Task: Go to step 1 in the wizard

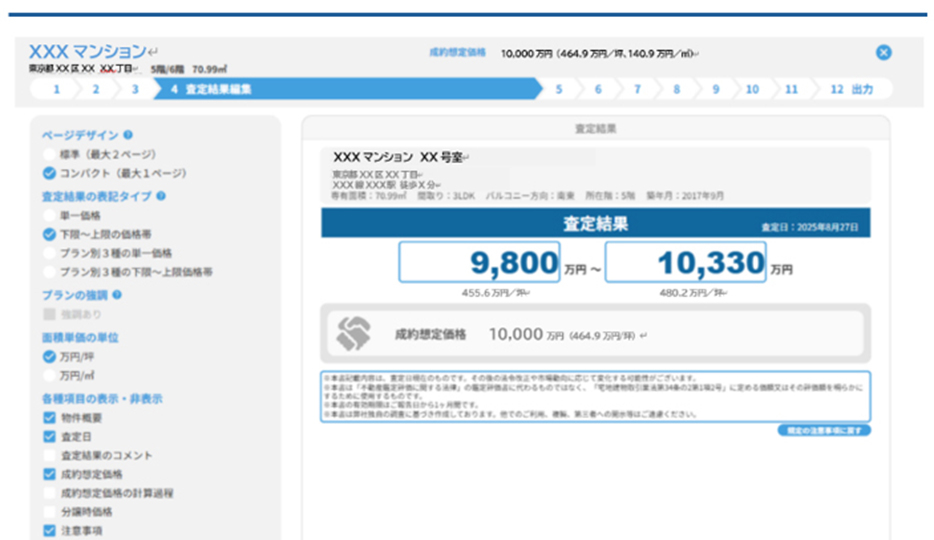Action: 56,89
